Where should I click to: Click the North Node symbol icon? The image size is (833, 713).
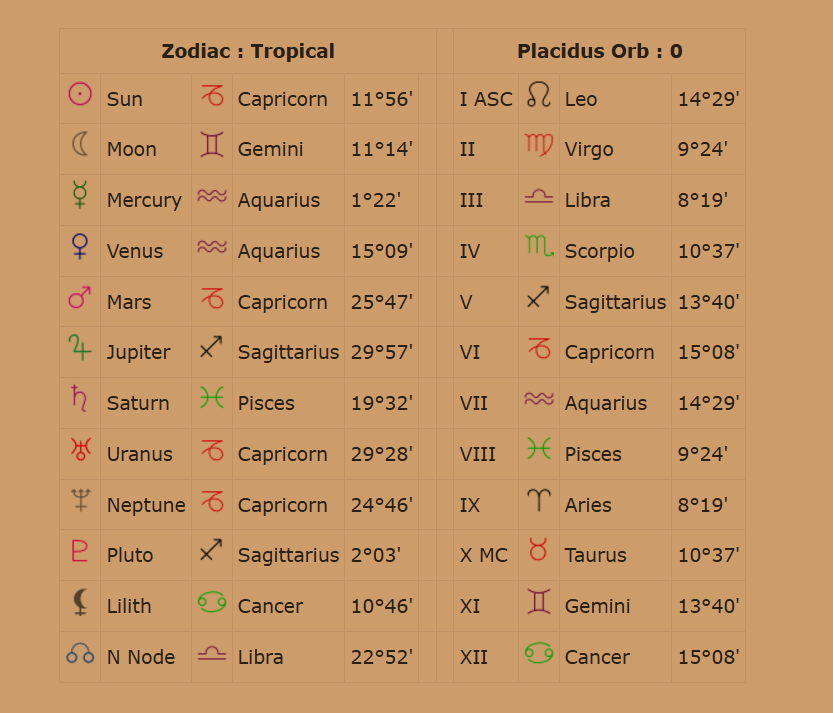click(80, 653)
